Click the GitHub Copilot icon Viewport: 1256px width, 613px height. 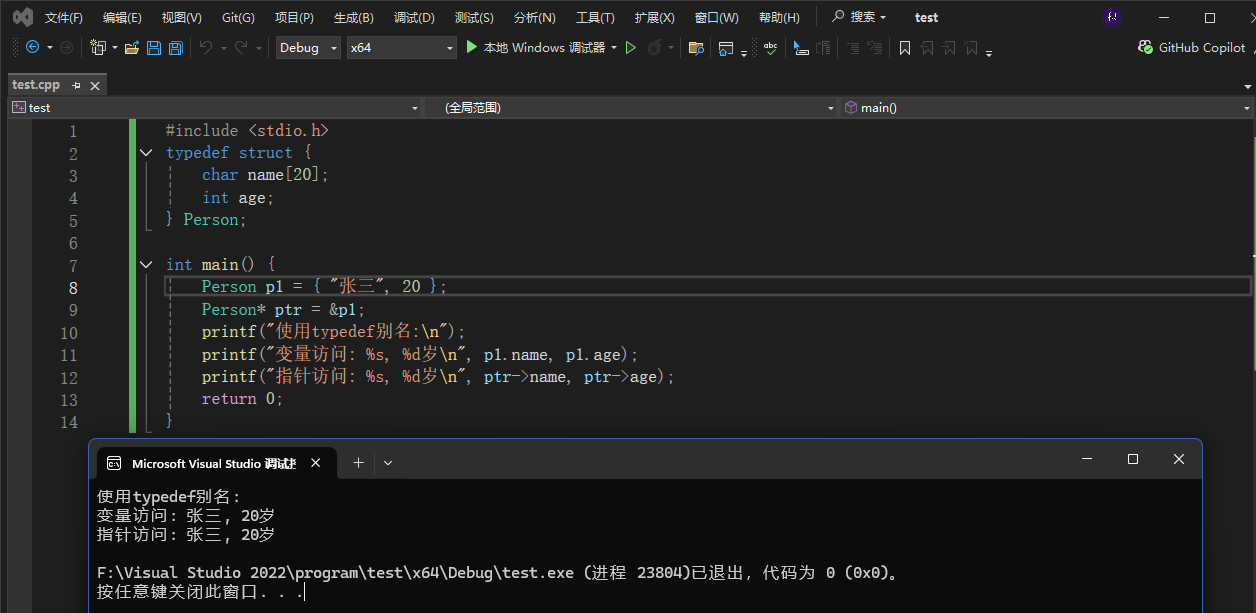point(1146,47)
